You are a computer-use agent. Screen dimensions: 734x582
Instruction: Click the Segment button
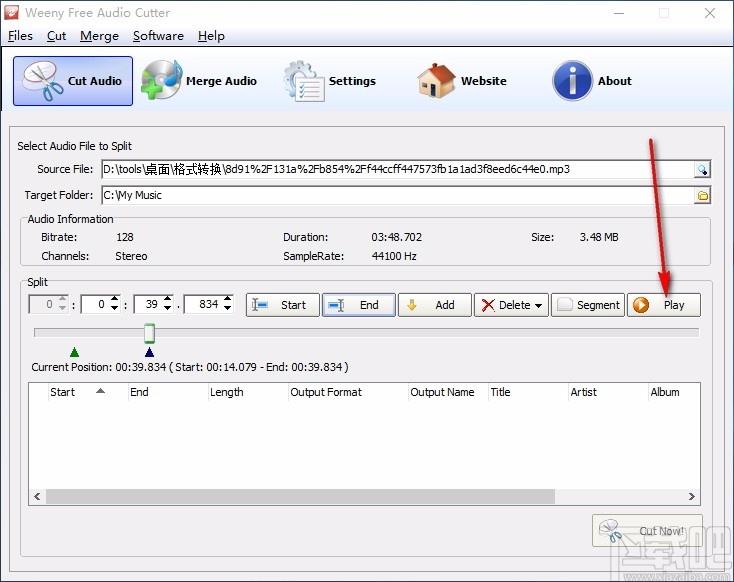[x=588, y=305]
